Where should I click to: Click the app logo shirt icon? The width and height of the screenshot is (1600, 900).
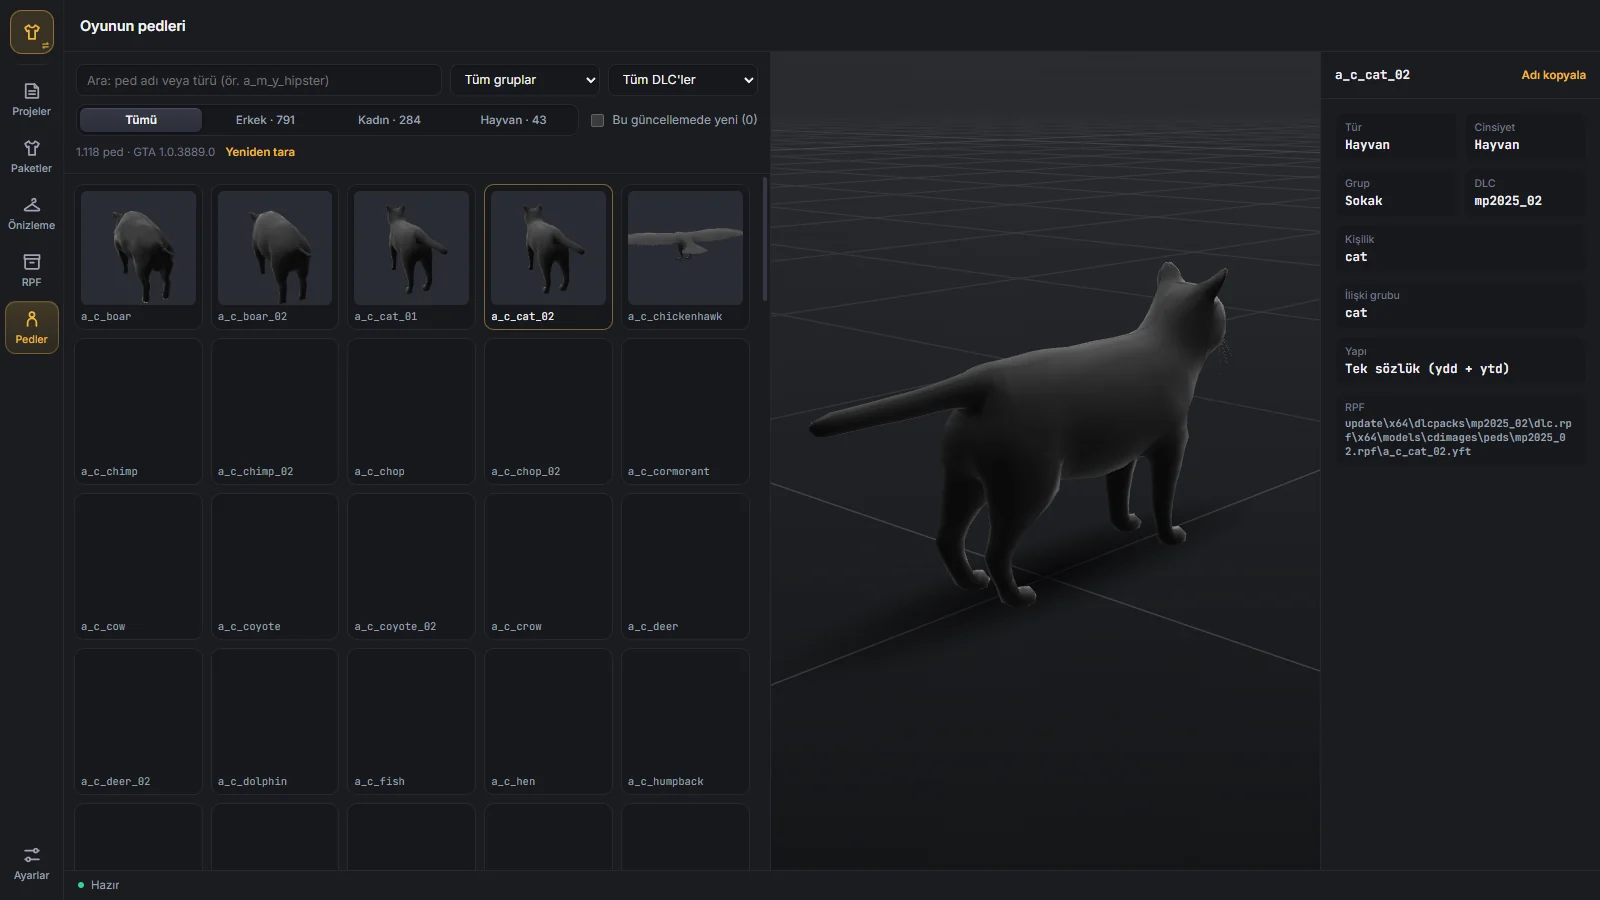[32, 32]
